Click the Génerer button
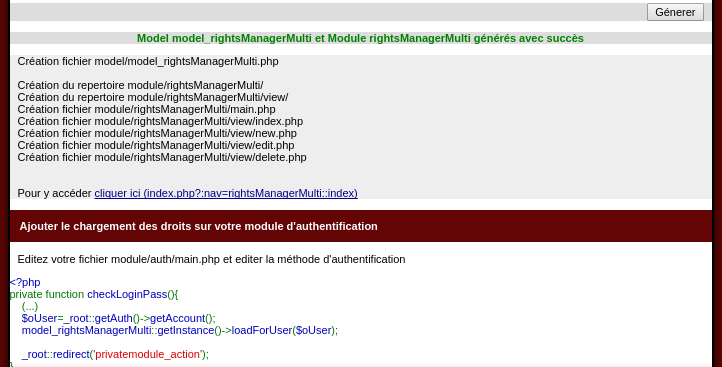The height and width of the screenshot is (367, 722). (x=675, y=12)
